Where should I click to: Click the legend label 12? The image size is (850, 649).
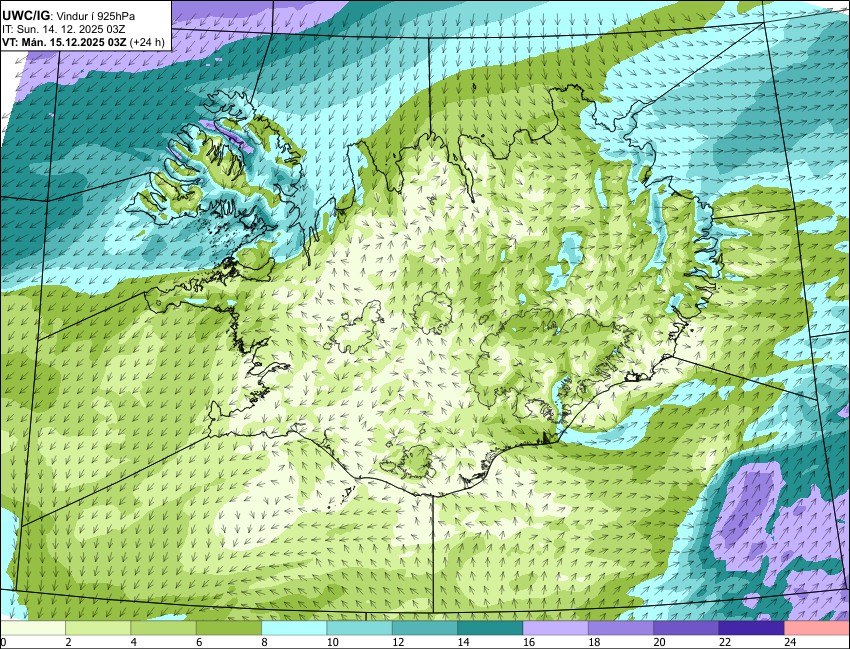coord(398,642)
